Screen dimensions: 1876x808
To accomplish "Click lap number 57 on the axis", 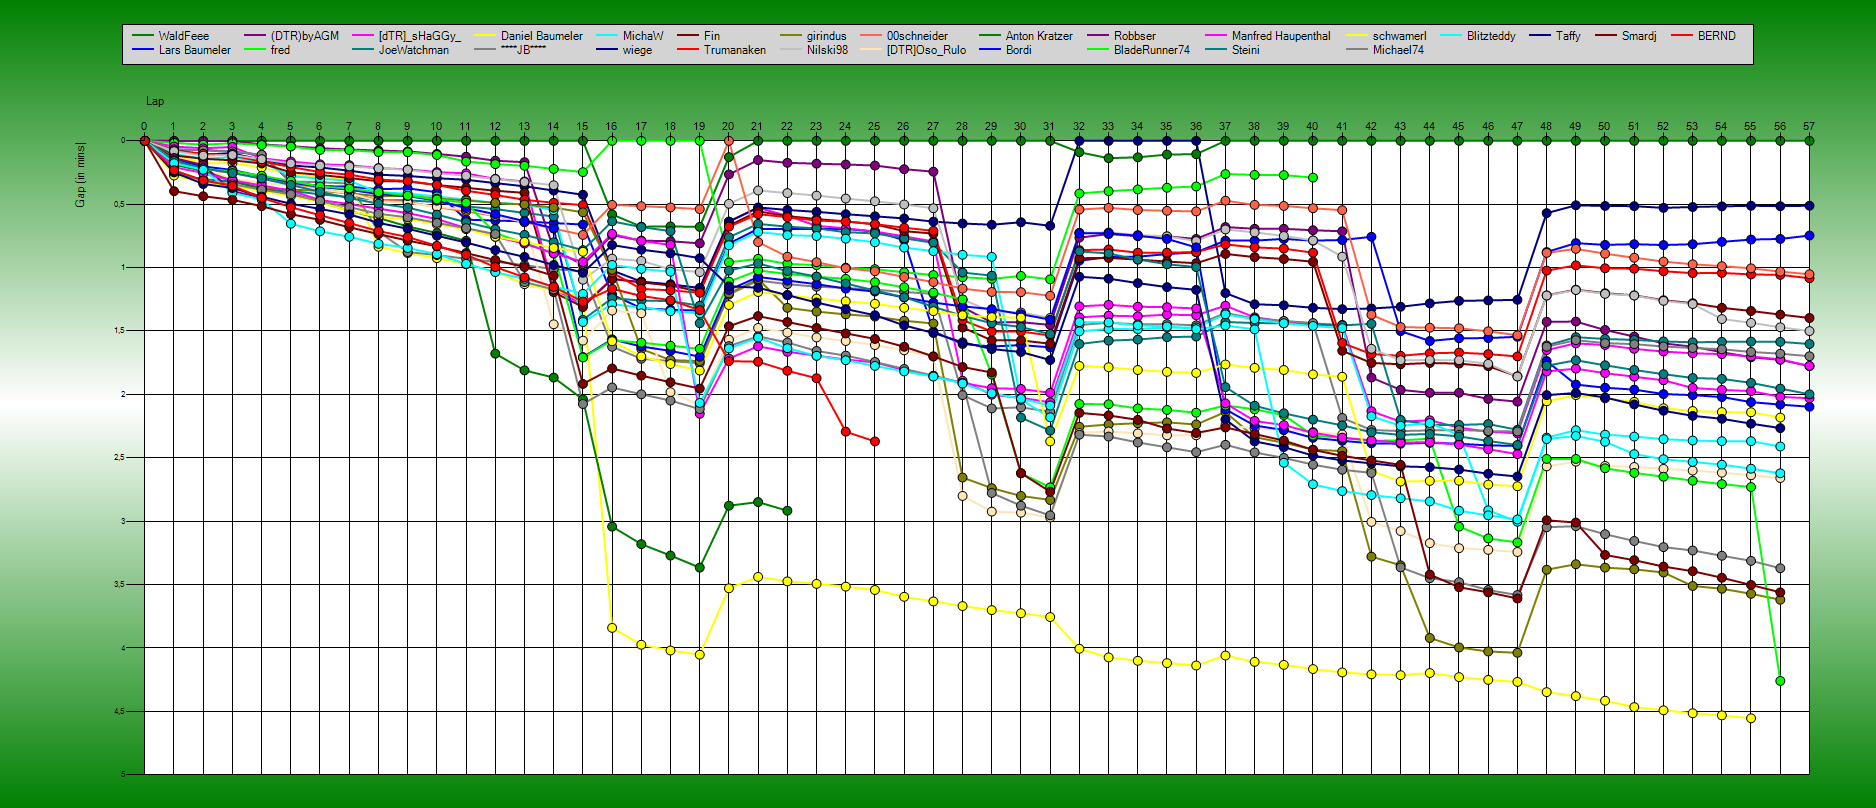I will pos(1809,127).
